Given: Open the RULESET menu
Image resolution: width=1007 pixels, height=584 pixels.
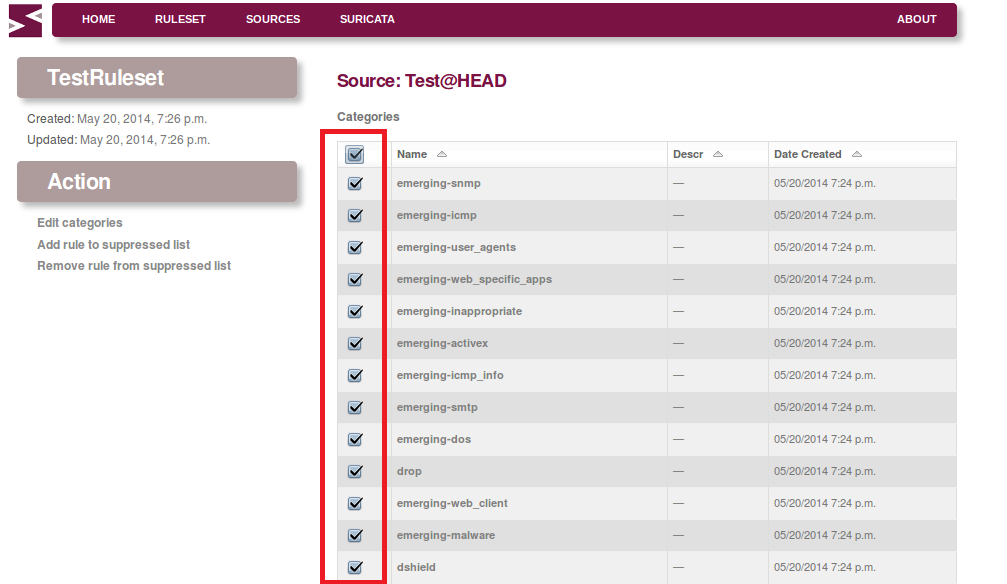Looking at the screenshot, I should (x=180, y=19).
